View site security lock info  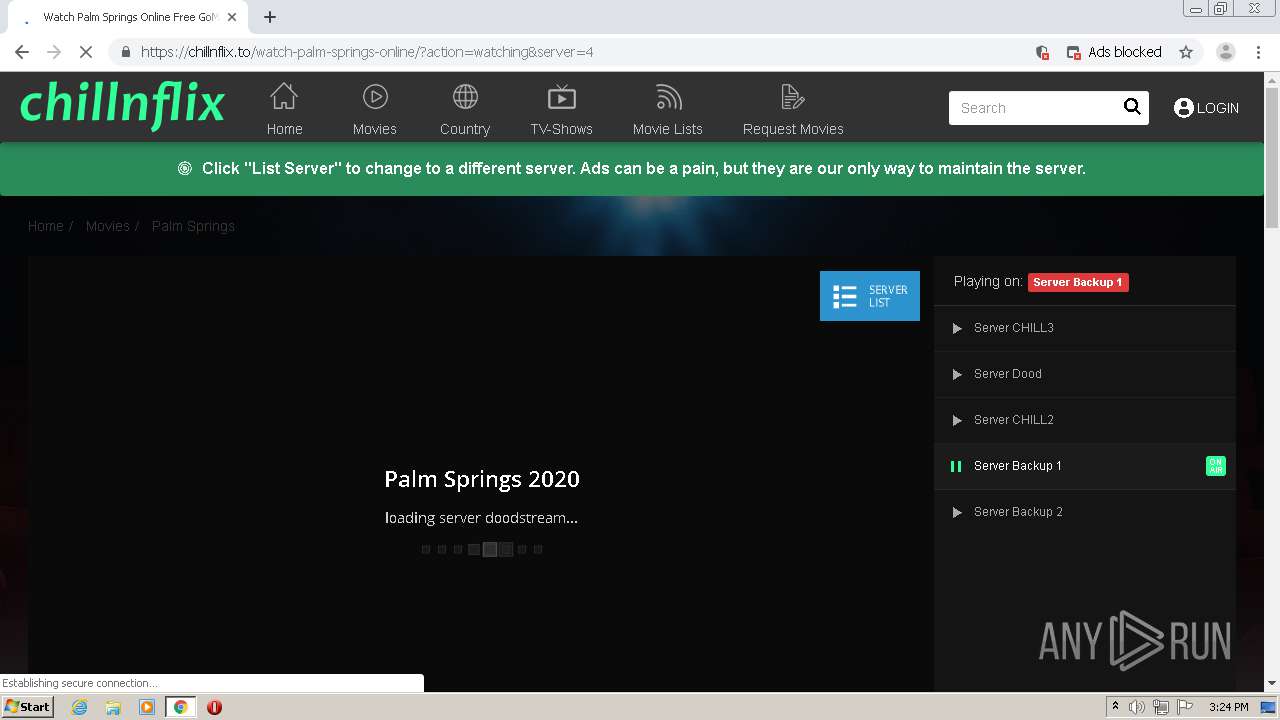pyautogui.click(x=125, y=52)
